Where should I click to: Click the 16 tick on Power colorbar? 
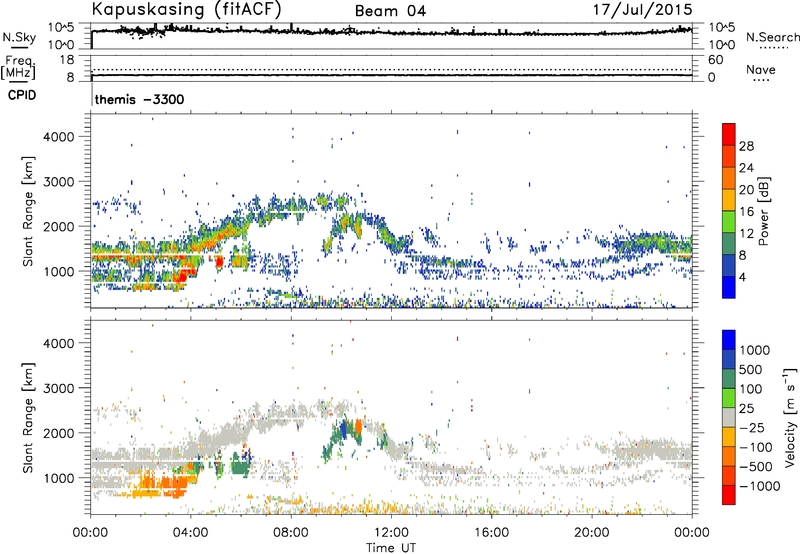(x=746, y=212)
